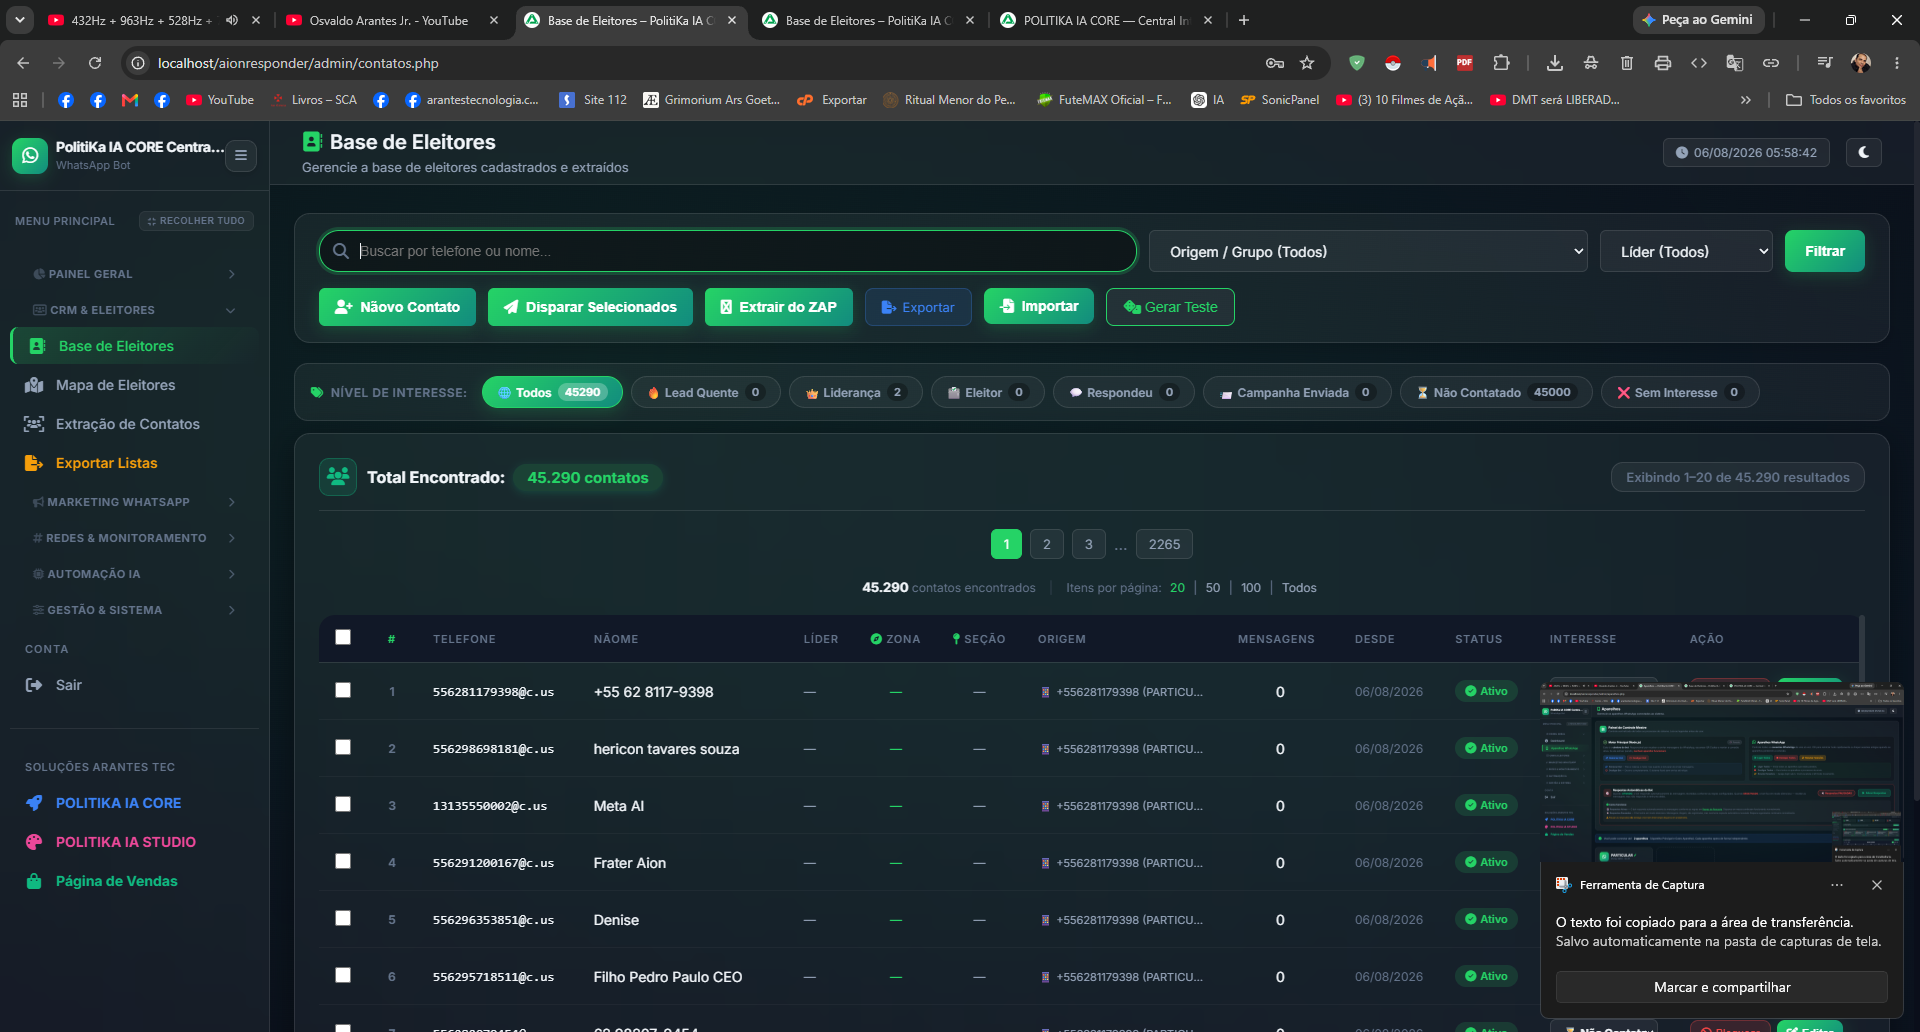Click Extrair do ZAP button
The width and height of the screenshot is (1920, 1032).
(x=778, y=307)
